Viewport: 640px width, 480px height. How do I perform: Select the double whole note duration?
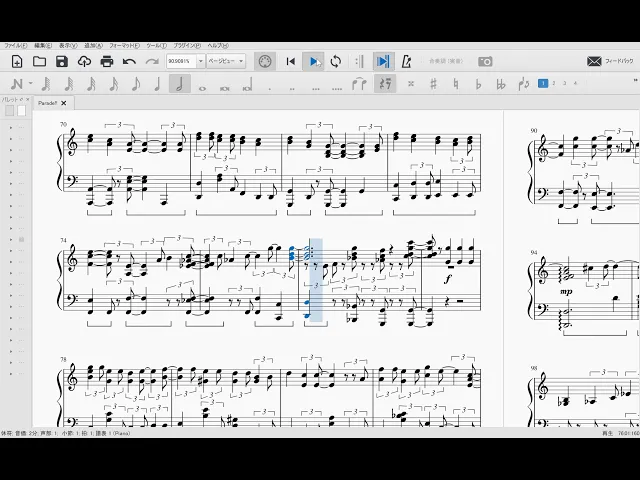[x=224, y=87]
